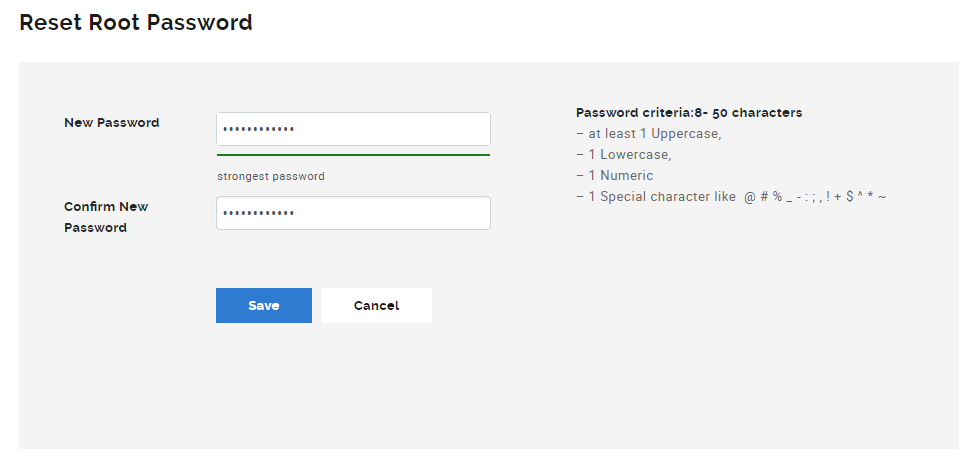Viewport: 975px width, 467px height.
Task: Click the ~ symbol ending the criteria list
Action: (882, 197)
